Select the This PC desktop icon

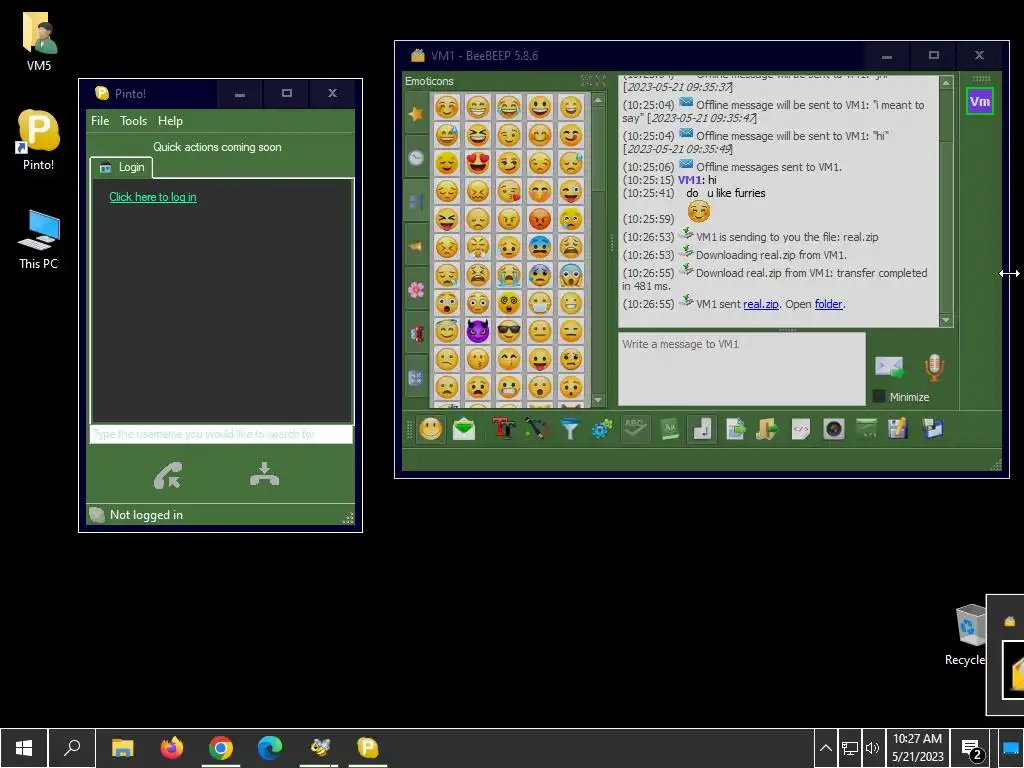39,240
